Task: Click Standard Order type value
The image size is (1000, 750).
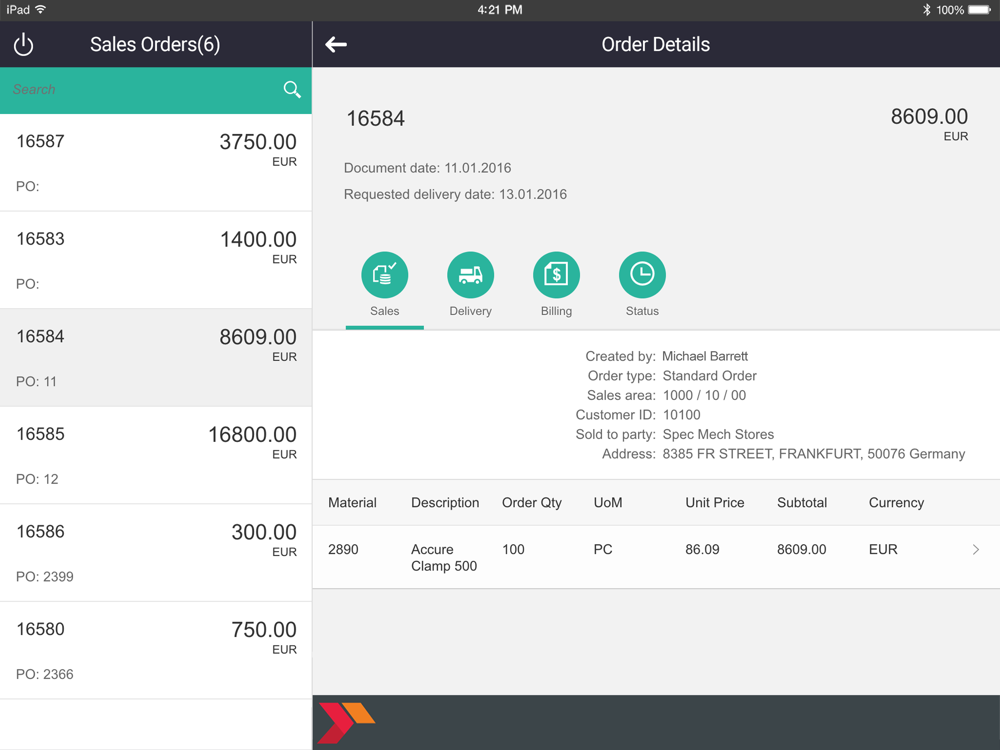Action: coord(710,376)
